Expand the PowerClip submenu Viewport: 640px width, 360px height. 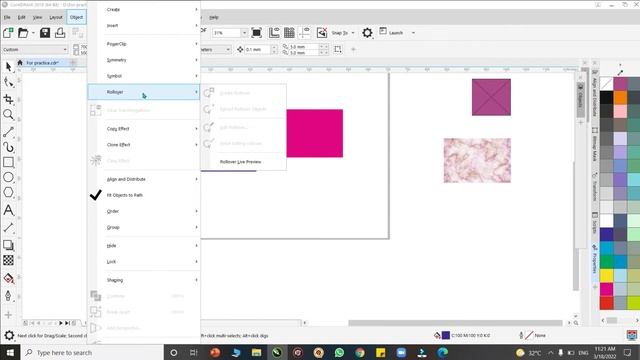(x=144, y=44)
